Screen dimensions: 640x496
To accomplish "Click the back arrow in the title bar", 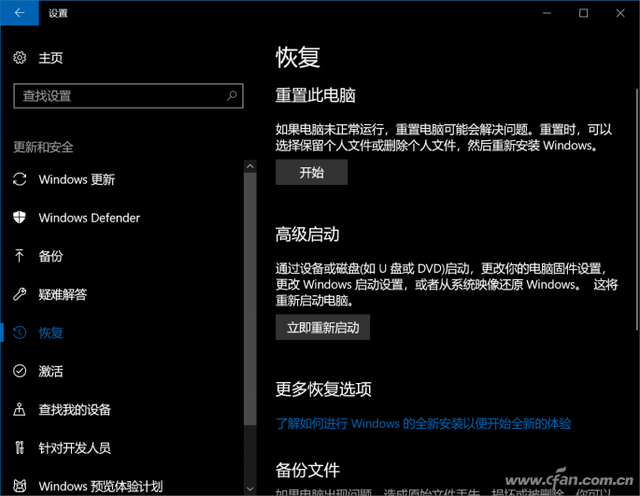I will 19,13.
